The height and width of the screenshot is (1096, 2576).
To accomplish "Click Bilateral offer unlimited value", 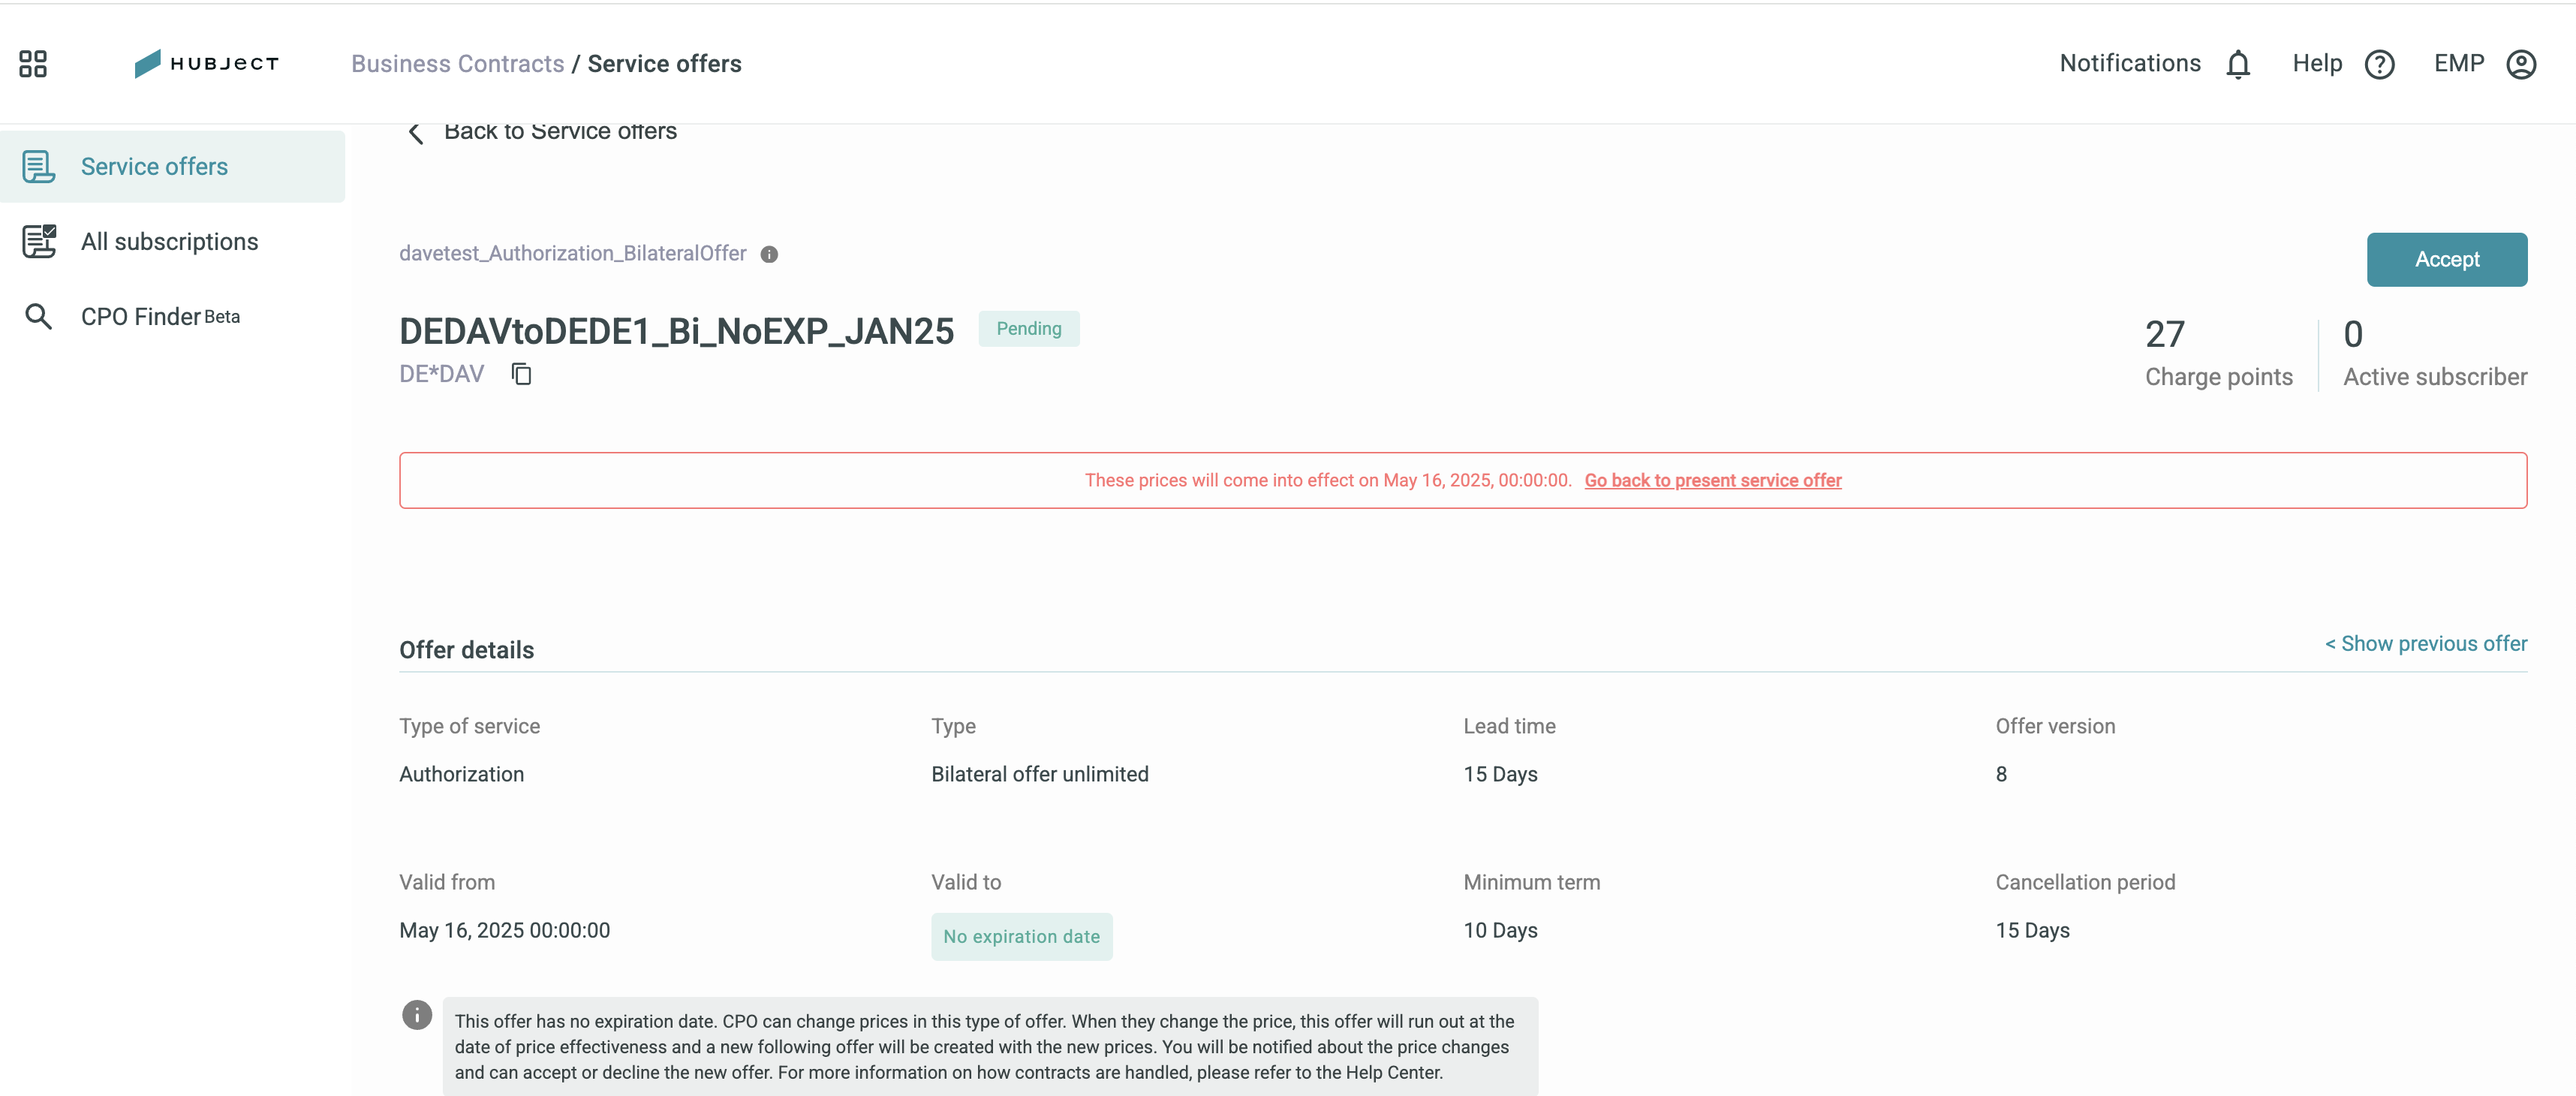I will coord(1039,775).
